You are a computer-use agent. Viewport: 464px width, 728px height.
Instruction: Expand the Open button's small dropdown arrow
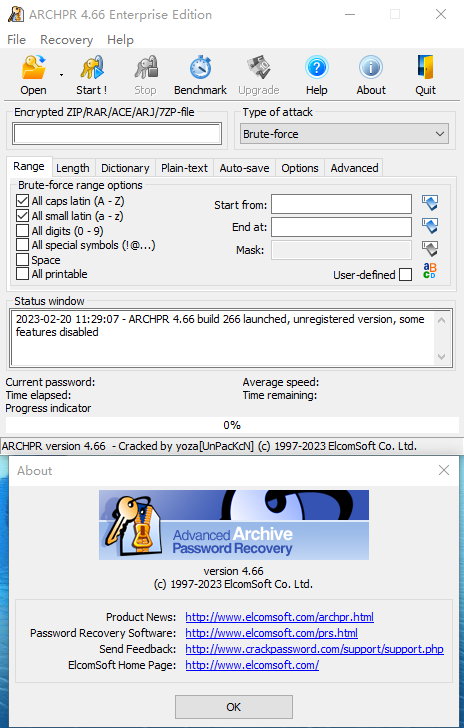point(61,75)
